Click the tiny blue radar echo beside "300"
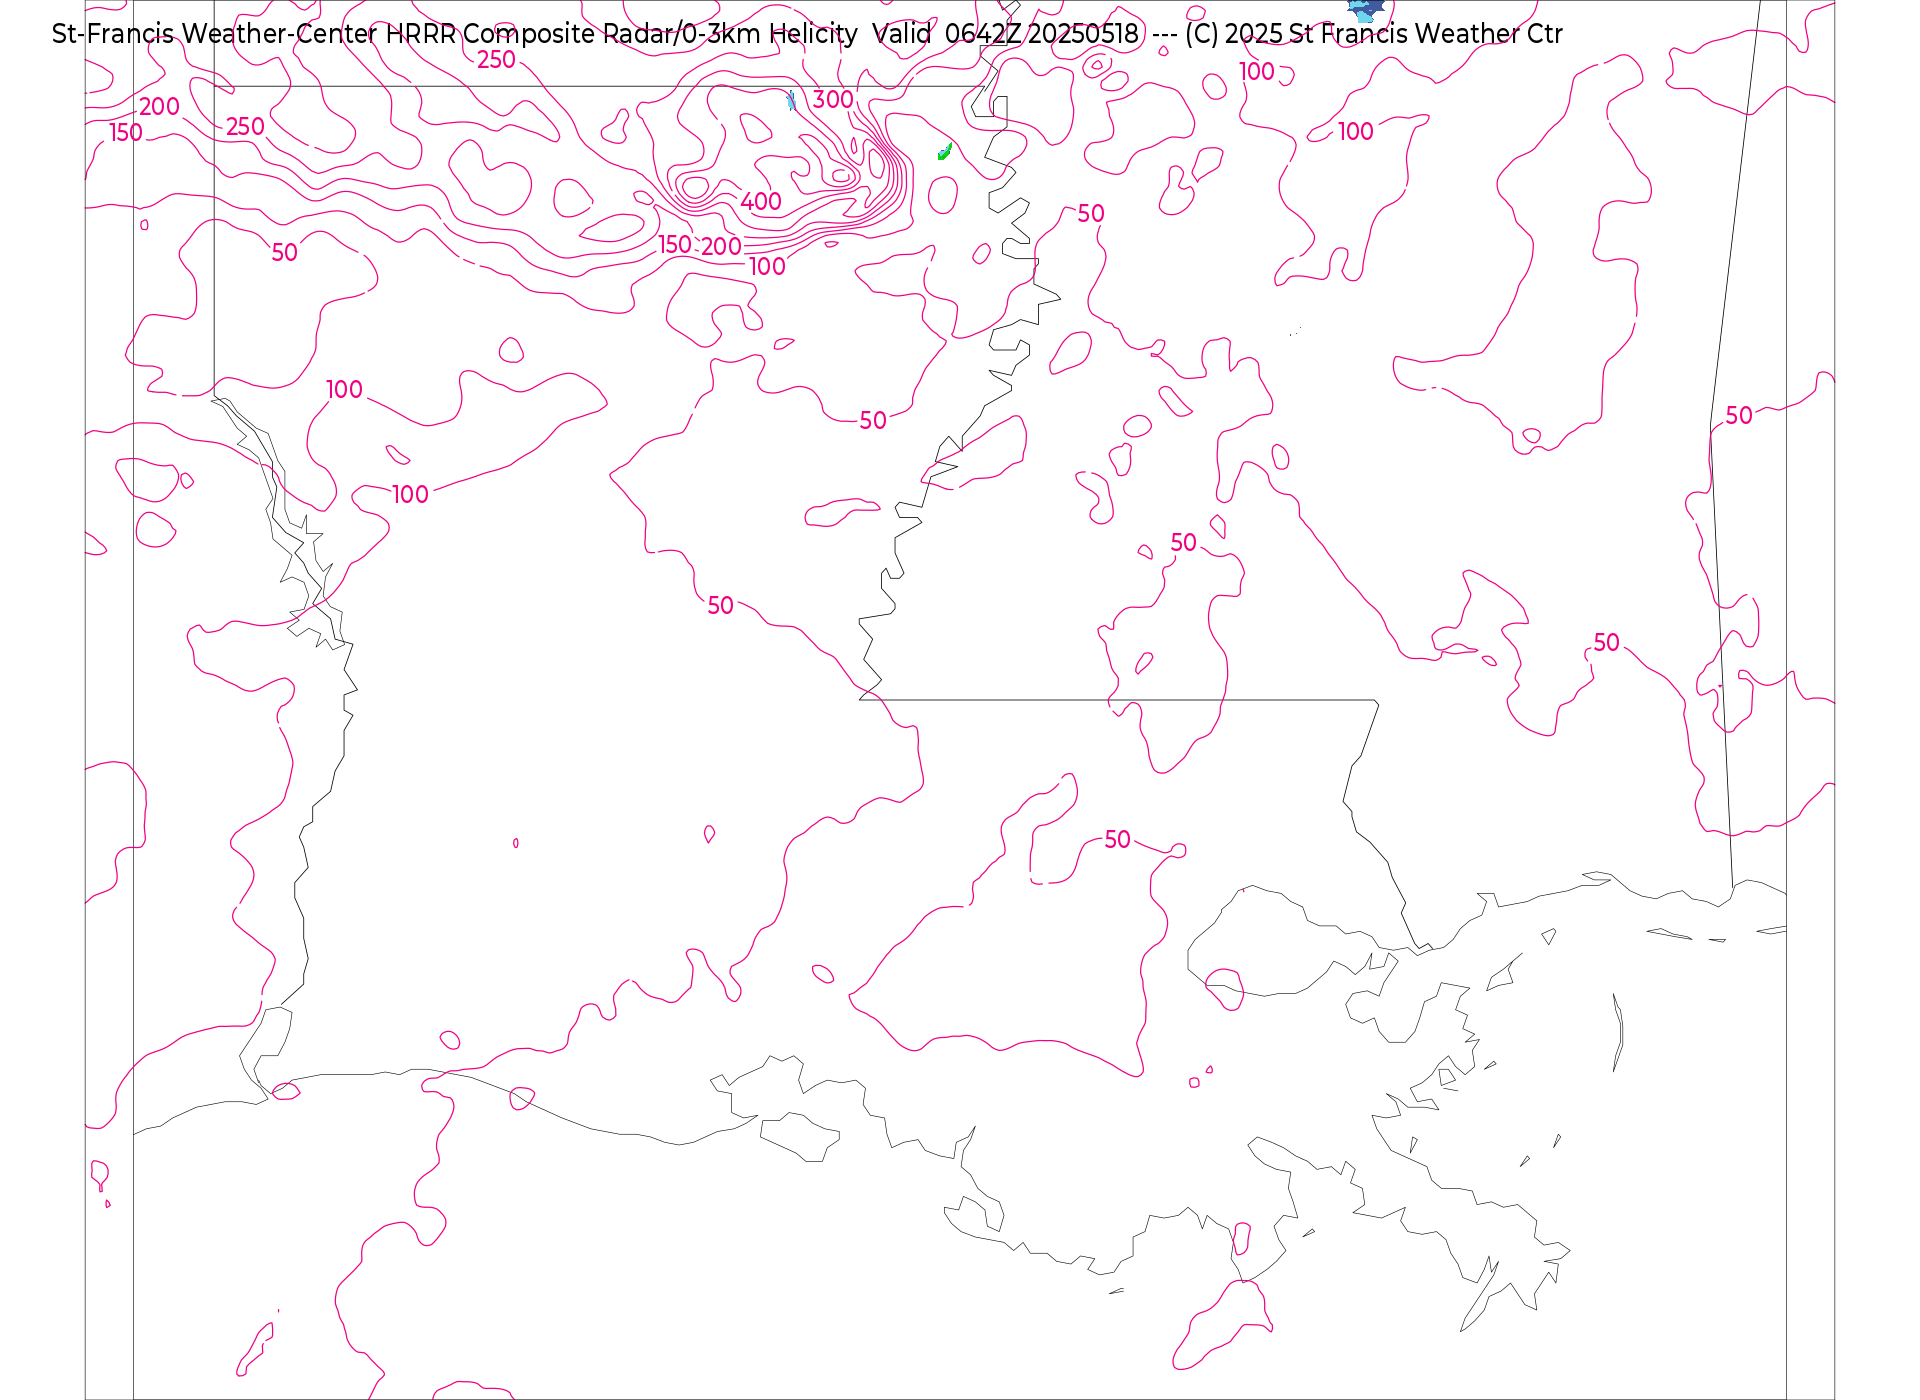This screenshot has height=1400, width=1920. [x=791, y=100]
